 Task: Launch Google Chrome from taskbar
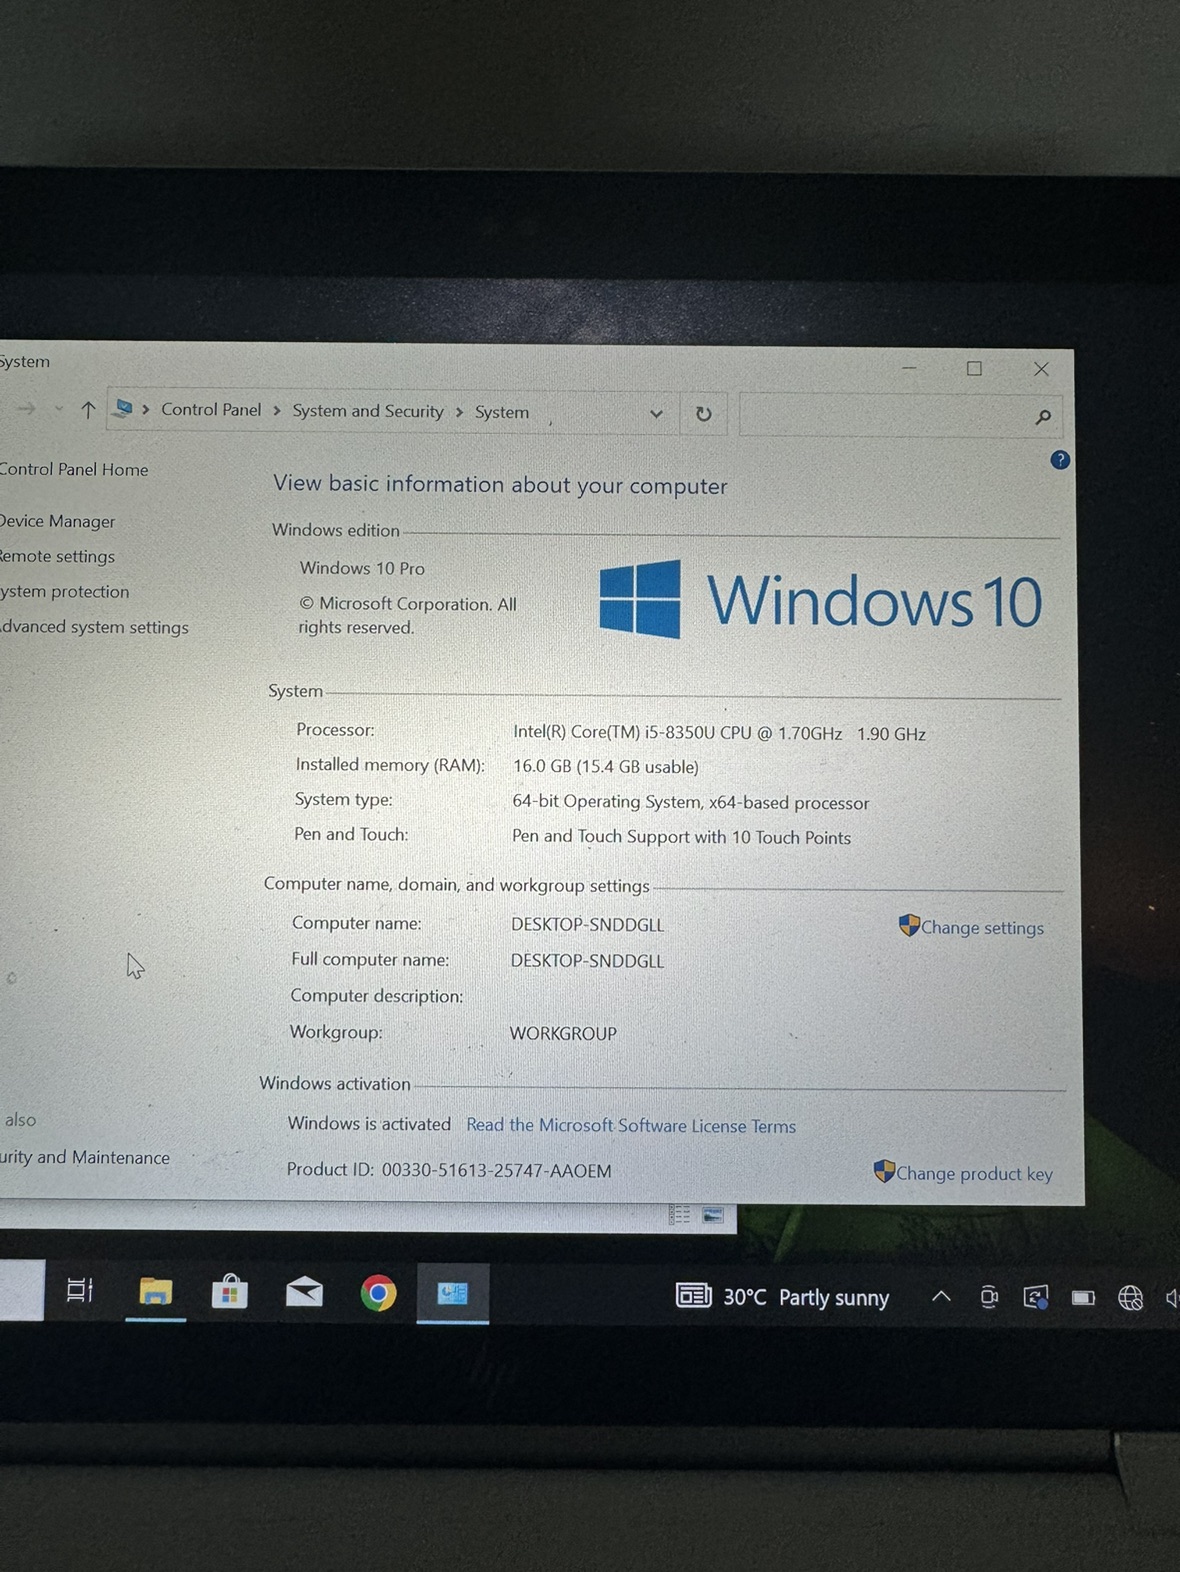(378, 1293)
